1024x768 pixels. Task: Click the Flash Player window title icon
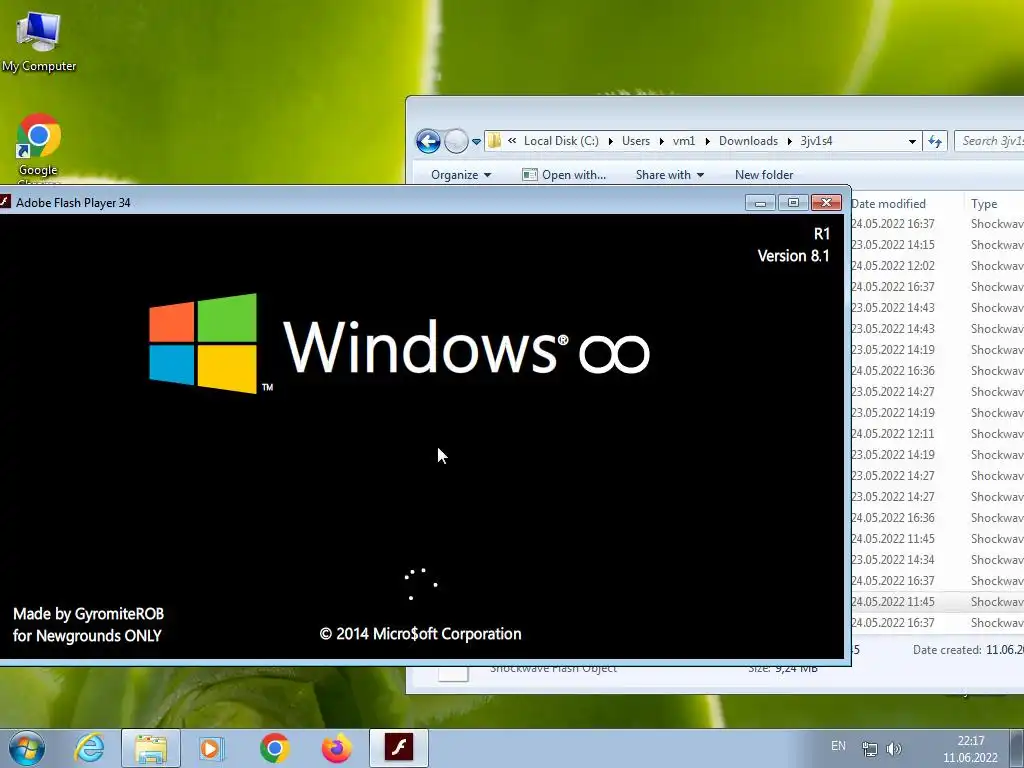pos(5,202)
